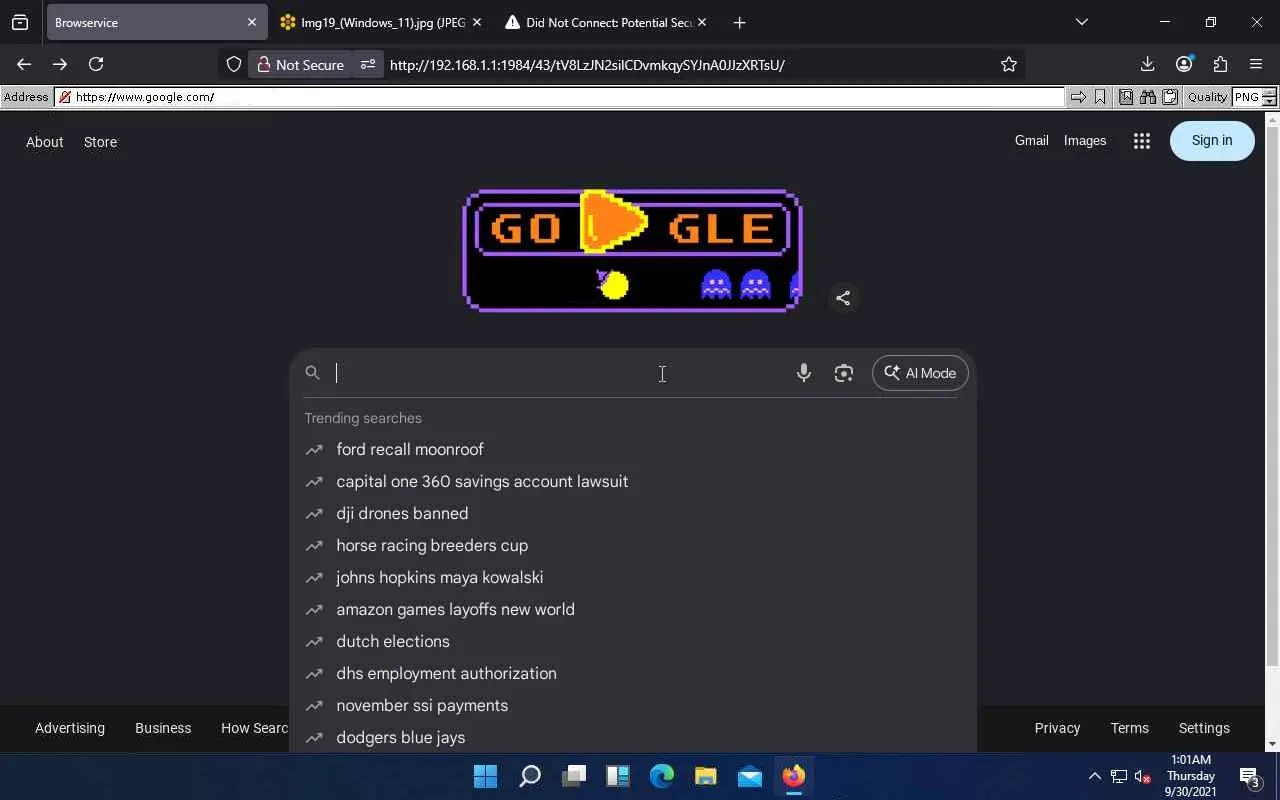Open the Google apps grid
Viewport: 1280px width, 800px height.
[x=1142, y=141]
